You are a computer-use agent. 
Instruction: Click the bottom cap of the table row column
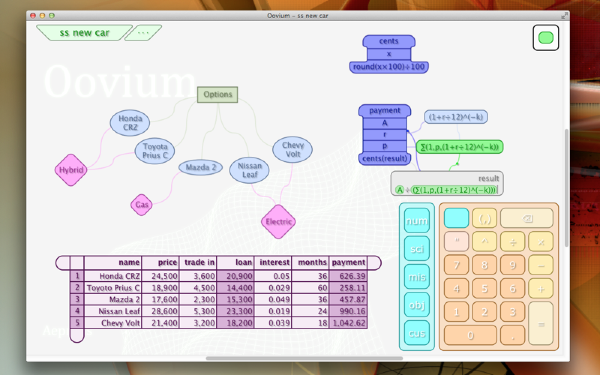77,336
